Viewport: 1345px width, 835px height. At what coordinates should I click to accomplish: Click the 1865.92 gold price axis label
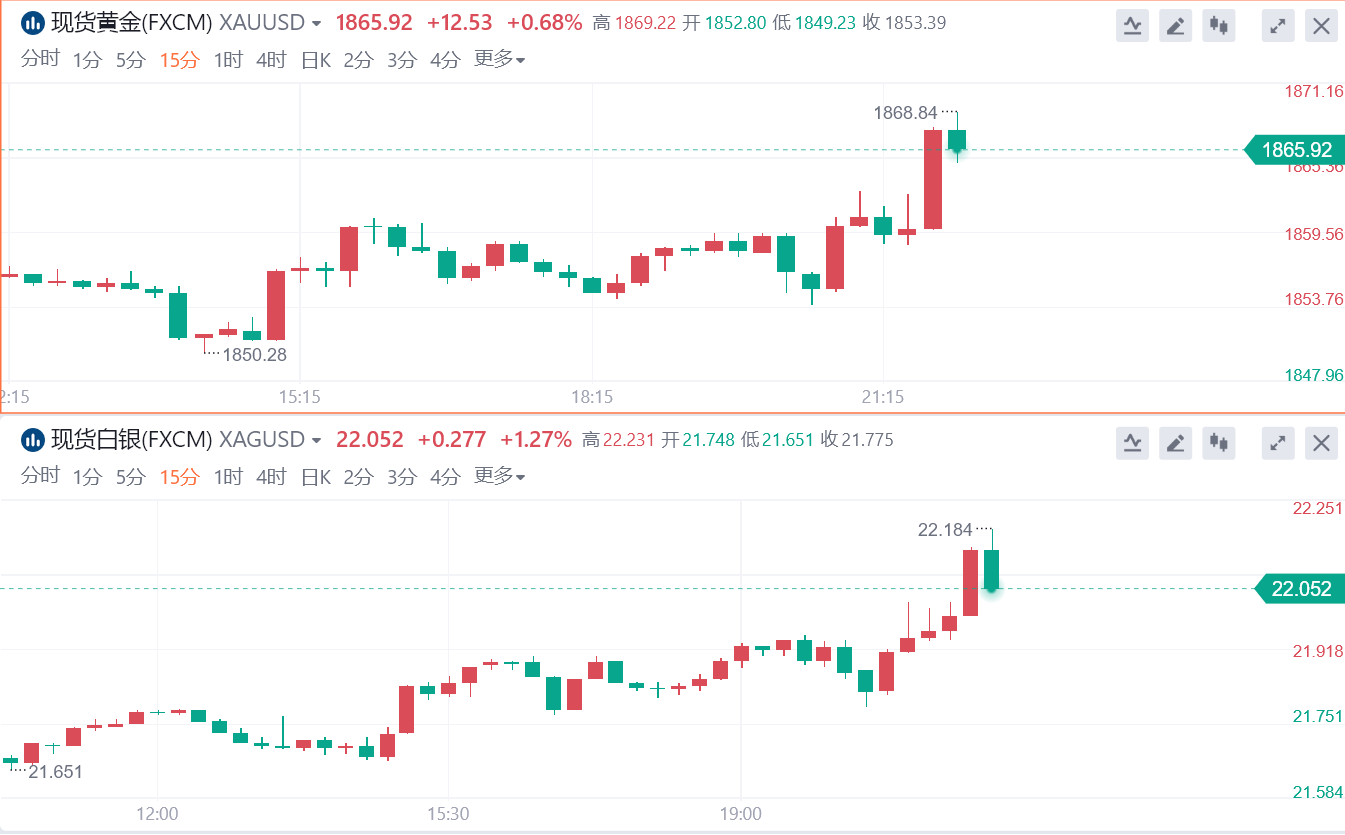pos(1296,150)
